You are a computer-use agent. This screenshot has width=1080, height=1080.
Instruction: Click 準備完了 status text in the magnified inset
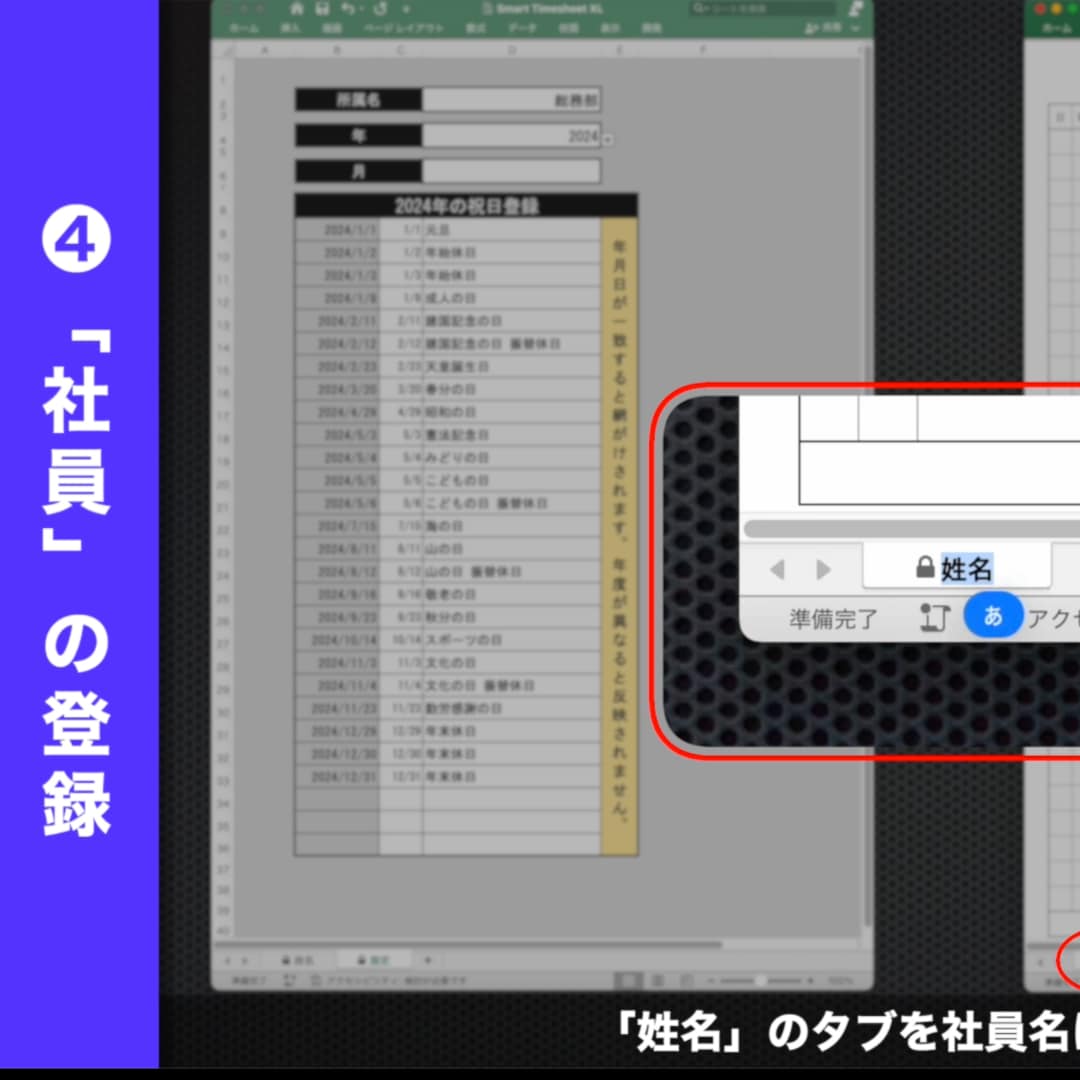click(x=833, y=619)
